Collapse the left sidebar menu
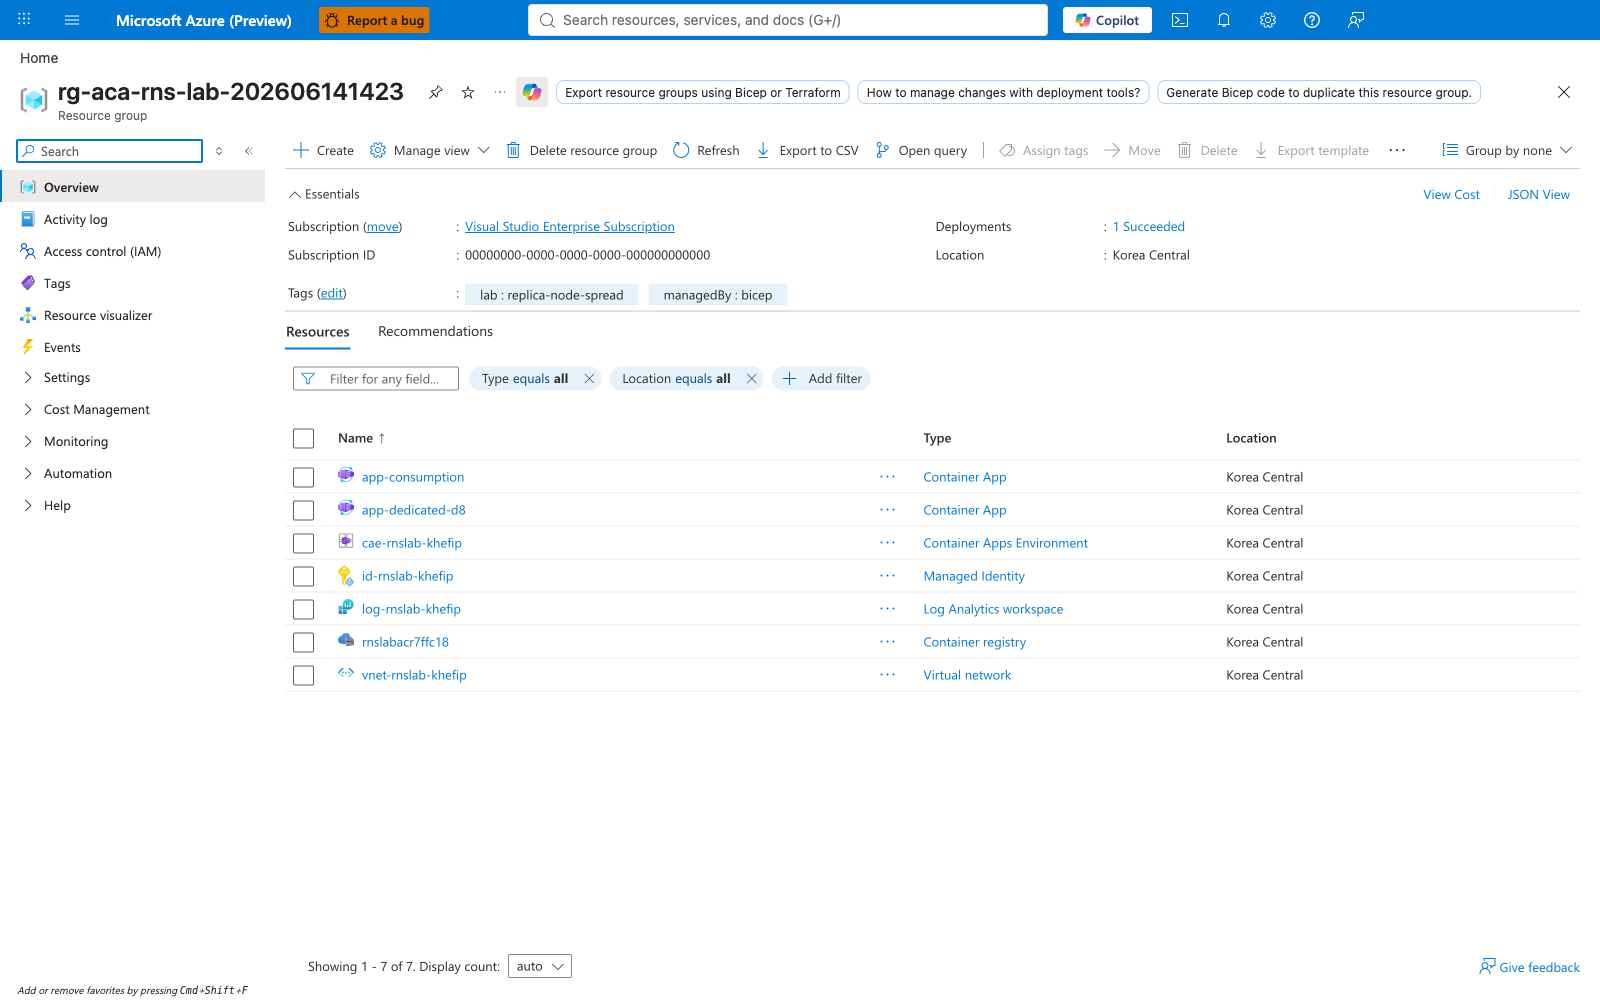 pos(249,151)
